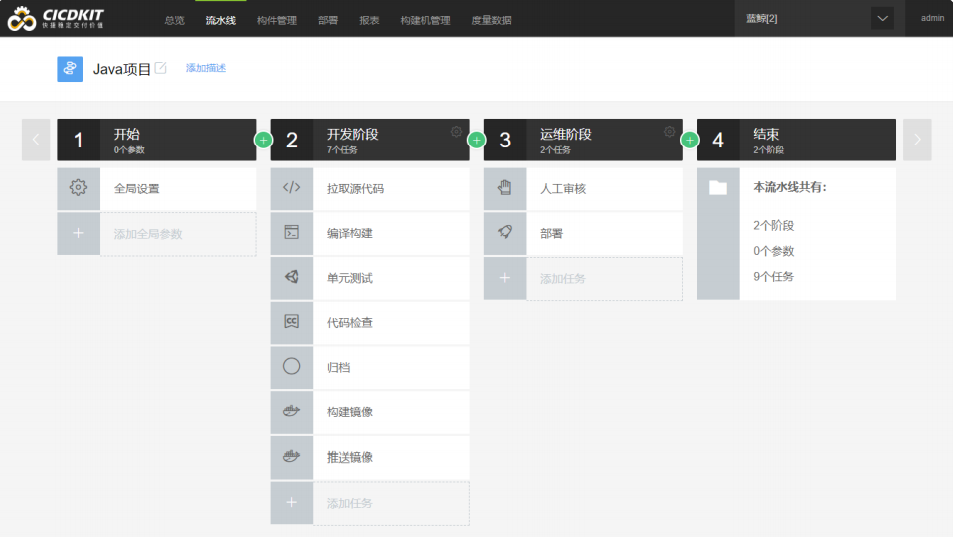Click the admin user label
The width and height of the screenshot is (953, 537).
pyautogui.click(x=932, y=18)
